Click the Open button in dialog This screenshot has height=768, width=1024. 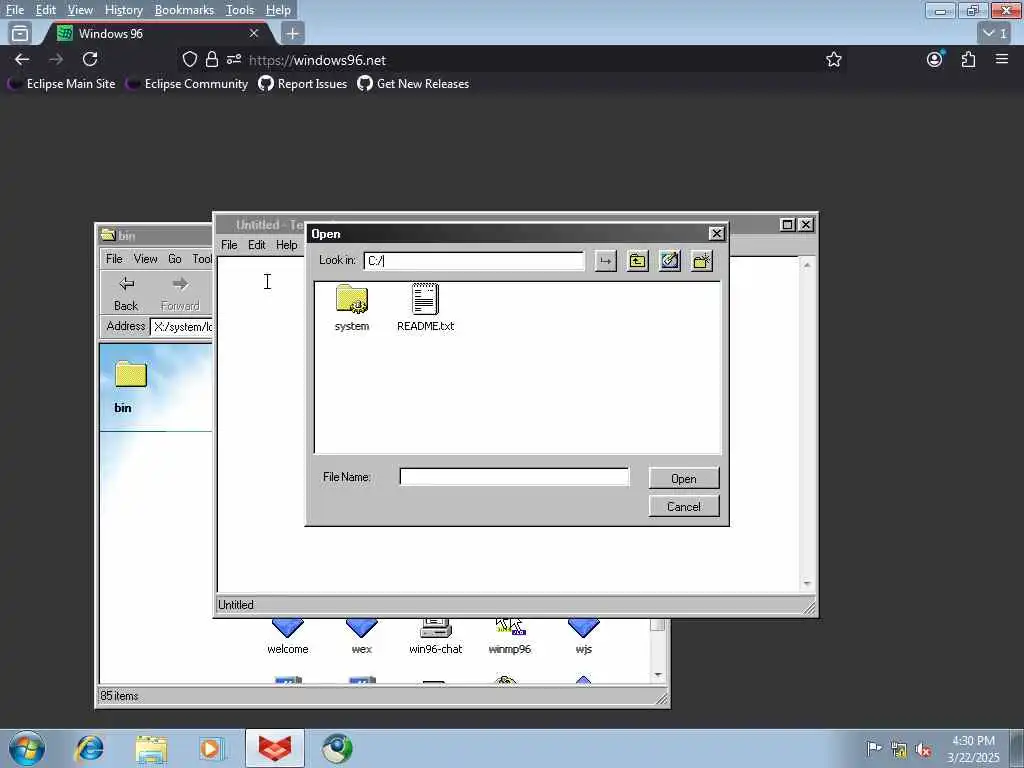(x=684, y=479)
